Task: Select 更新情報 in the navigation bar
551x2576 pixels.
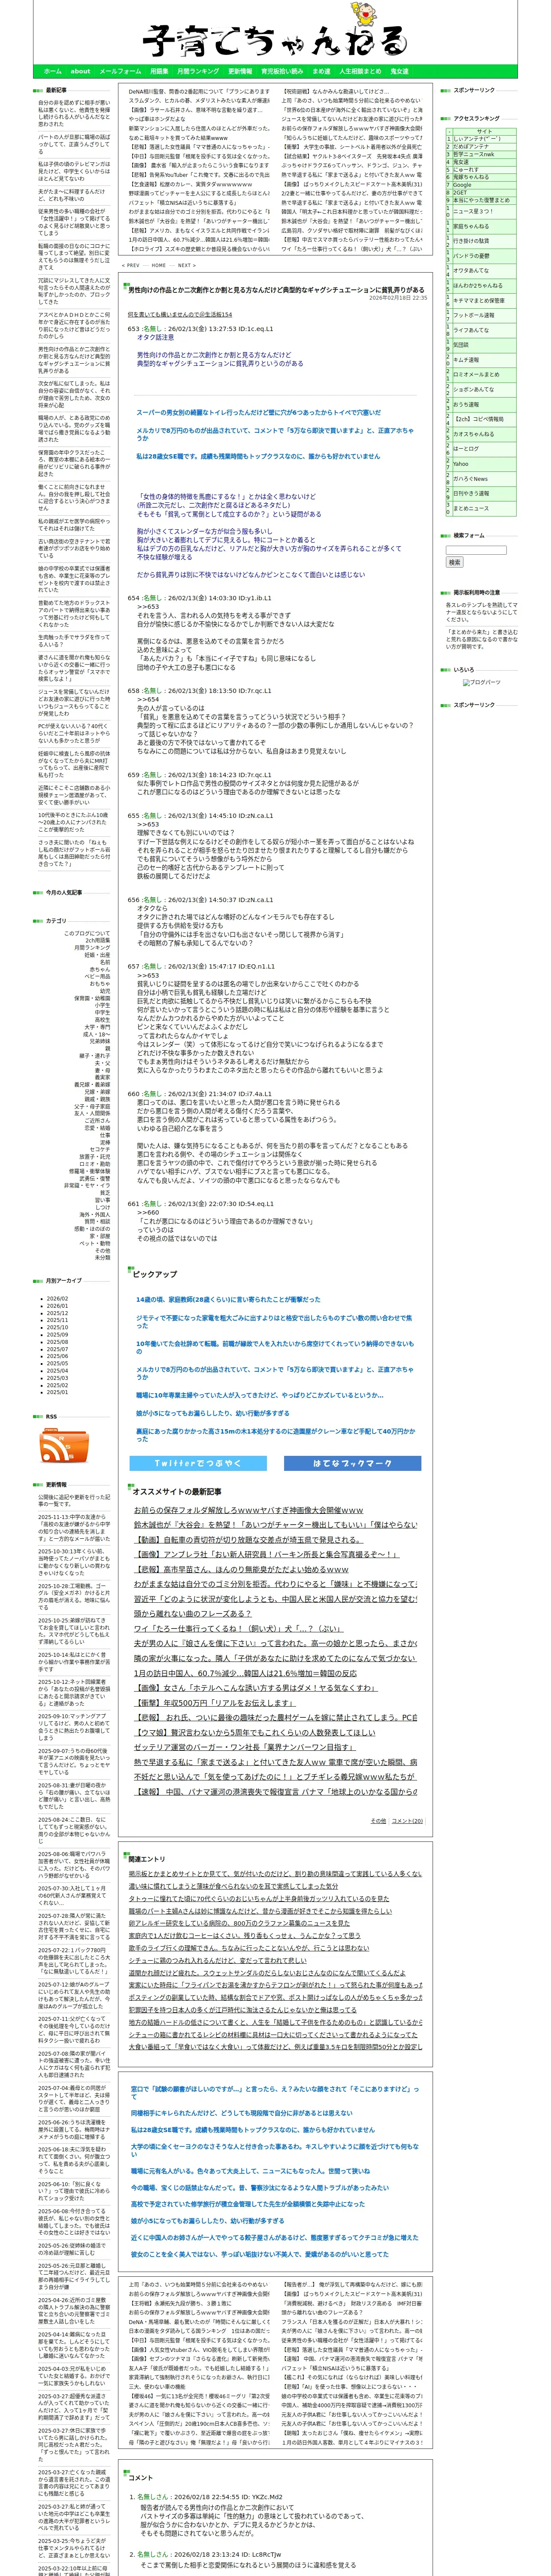Action: (240, 72)
